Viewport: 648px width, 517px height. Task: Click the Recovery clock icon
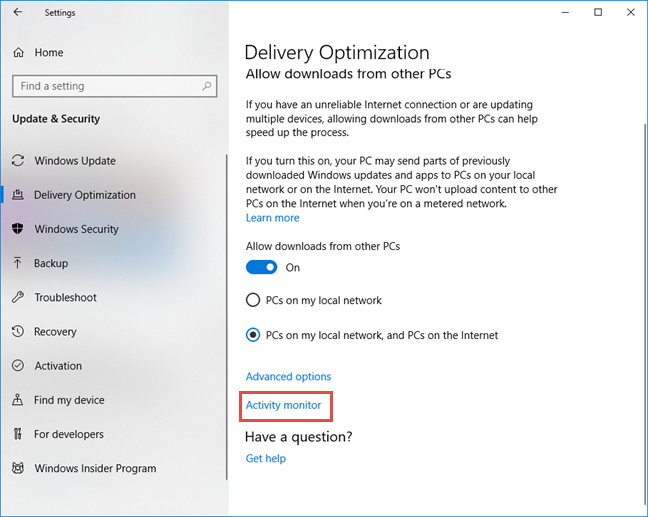click(x=18, y=331)
